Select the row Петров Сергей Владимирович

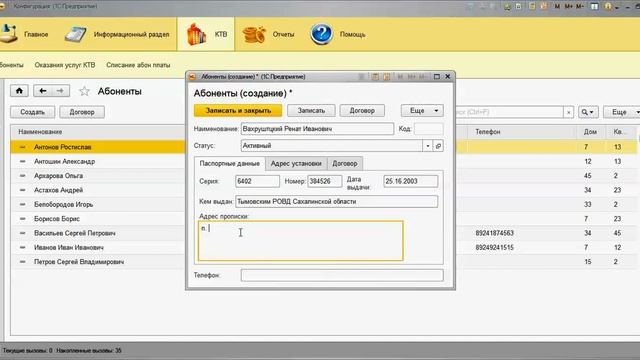click(x=98, y=262)
